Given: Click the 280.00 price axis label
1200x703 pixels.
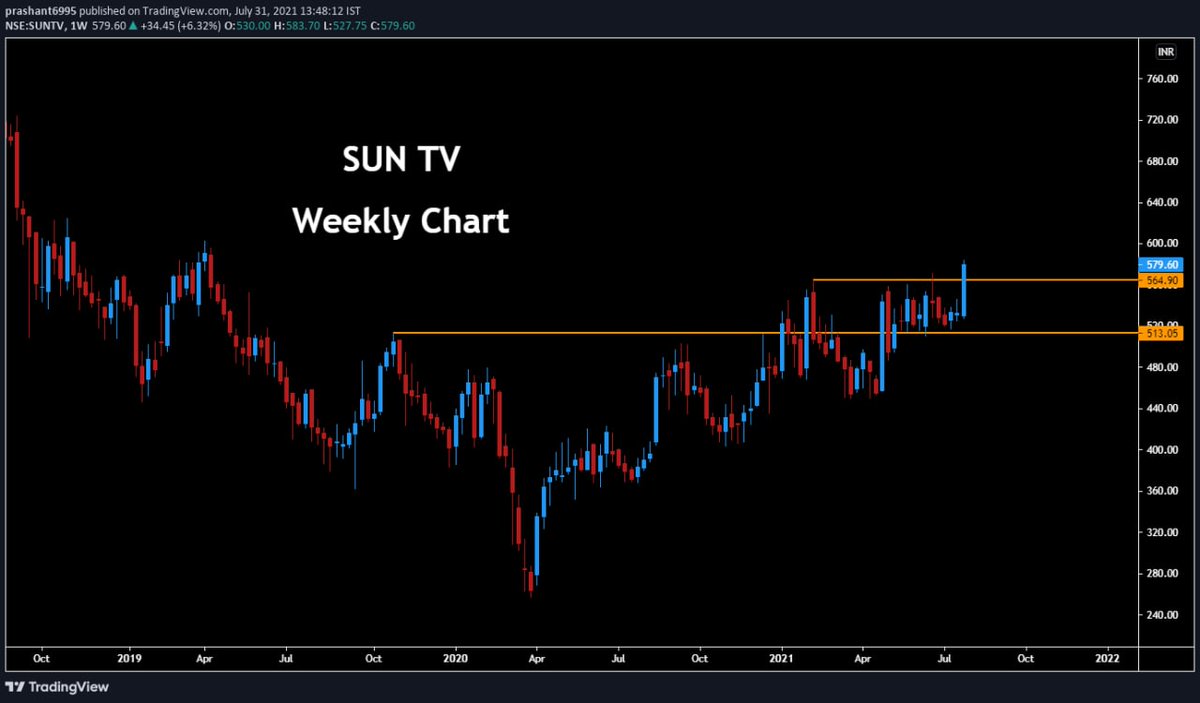Looking at the screenshot, I should [1160, 574].
